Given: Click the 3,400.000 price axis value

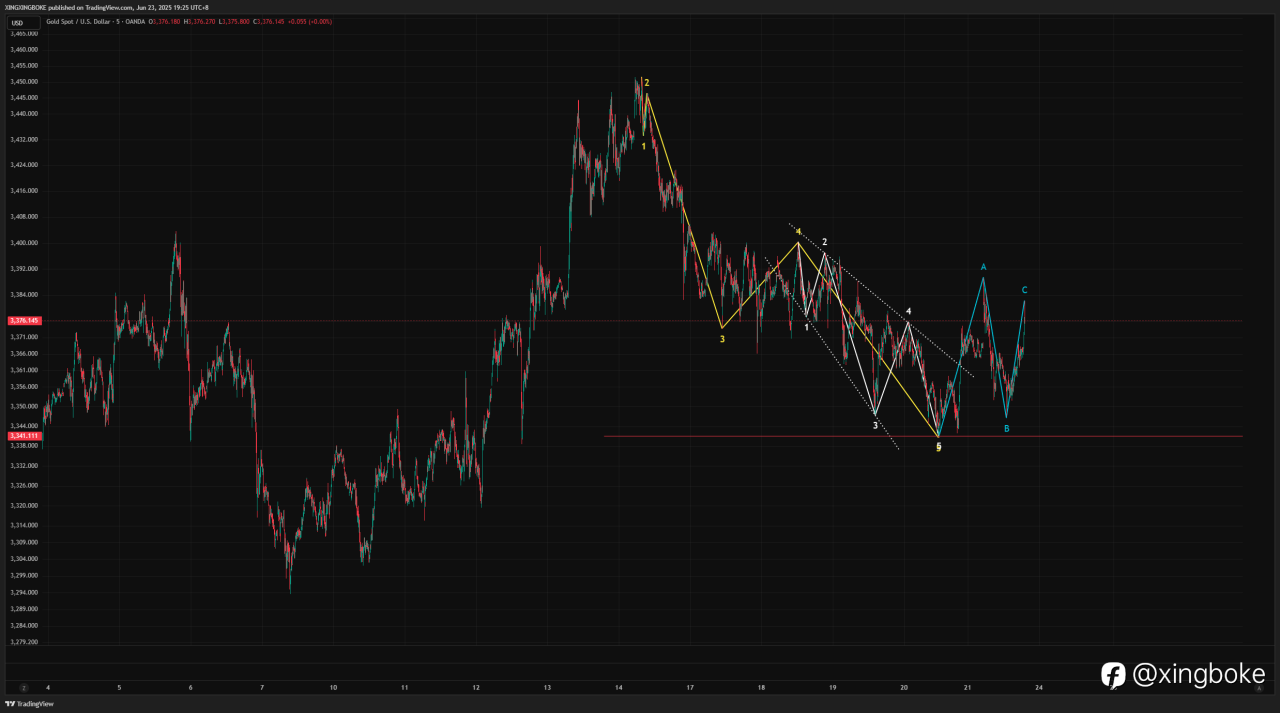Looking at the screenshot, I should click(x=25, y=243).
